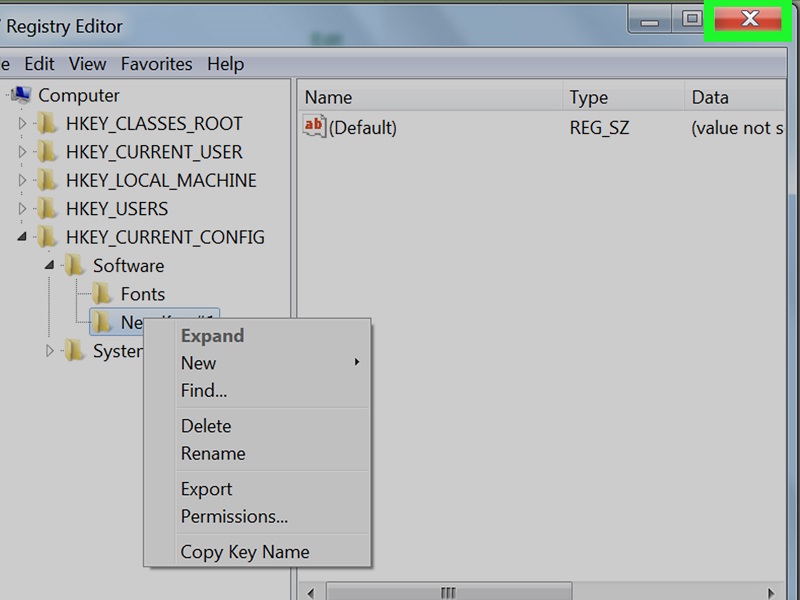Click the Name column header

click(x=430, y=97)
